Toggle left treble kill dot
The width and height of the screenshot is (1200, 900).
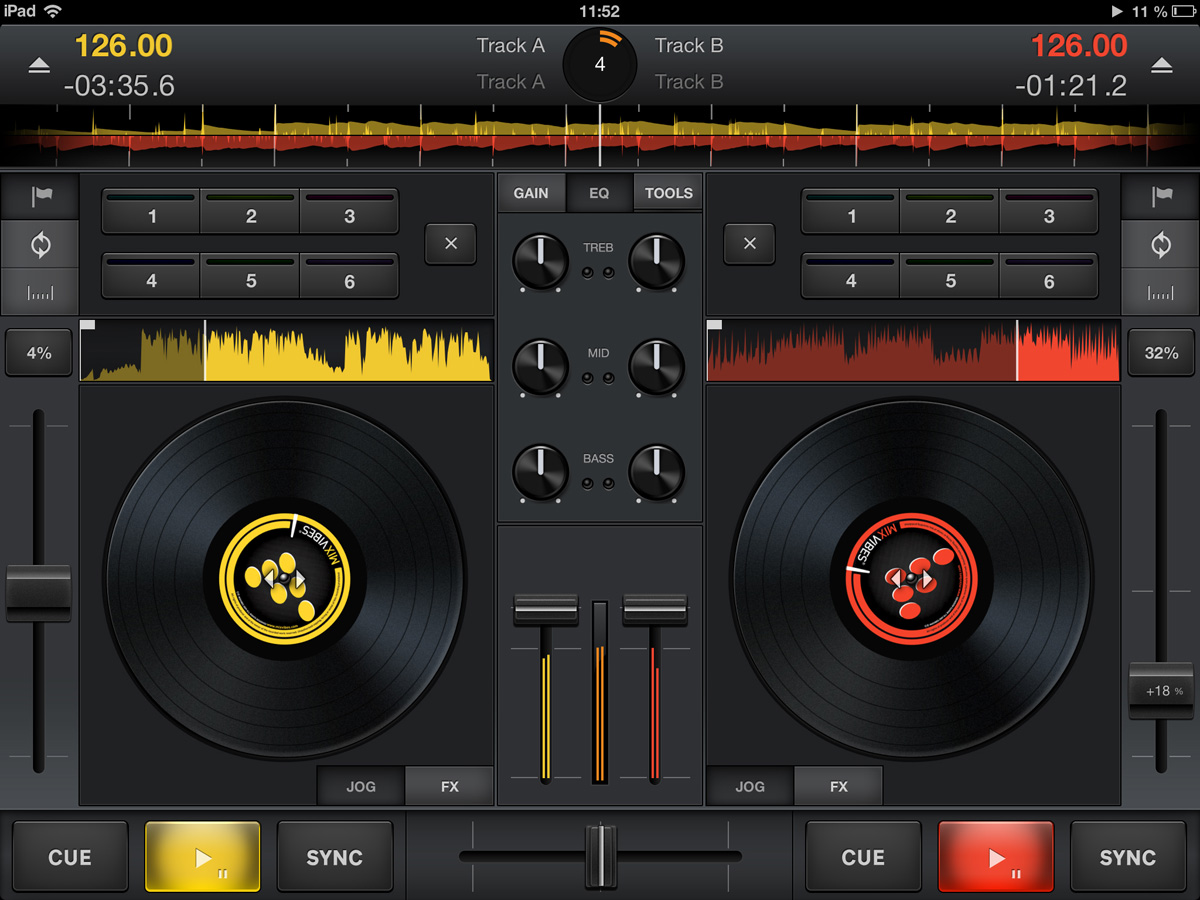coord(589,273)
